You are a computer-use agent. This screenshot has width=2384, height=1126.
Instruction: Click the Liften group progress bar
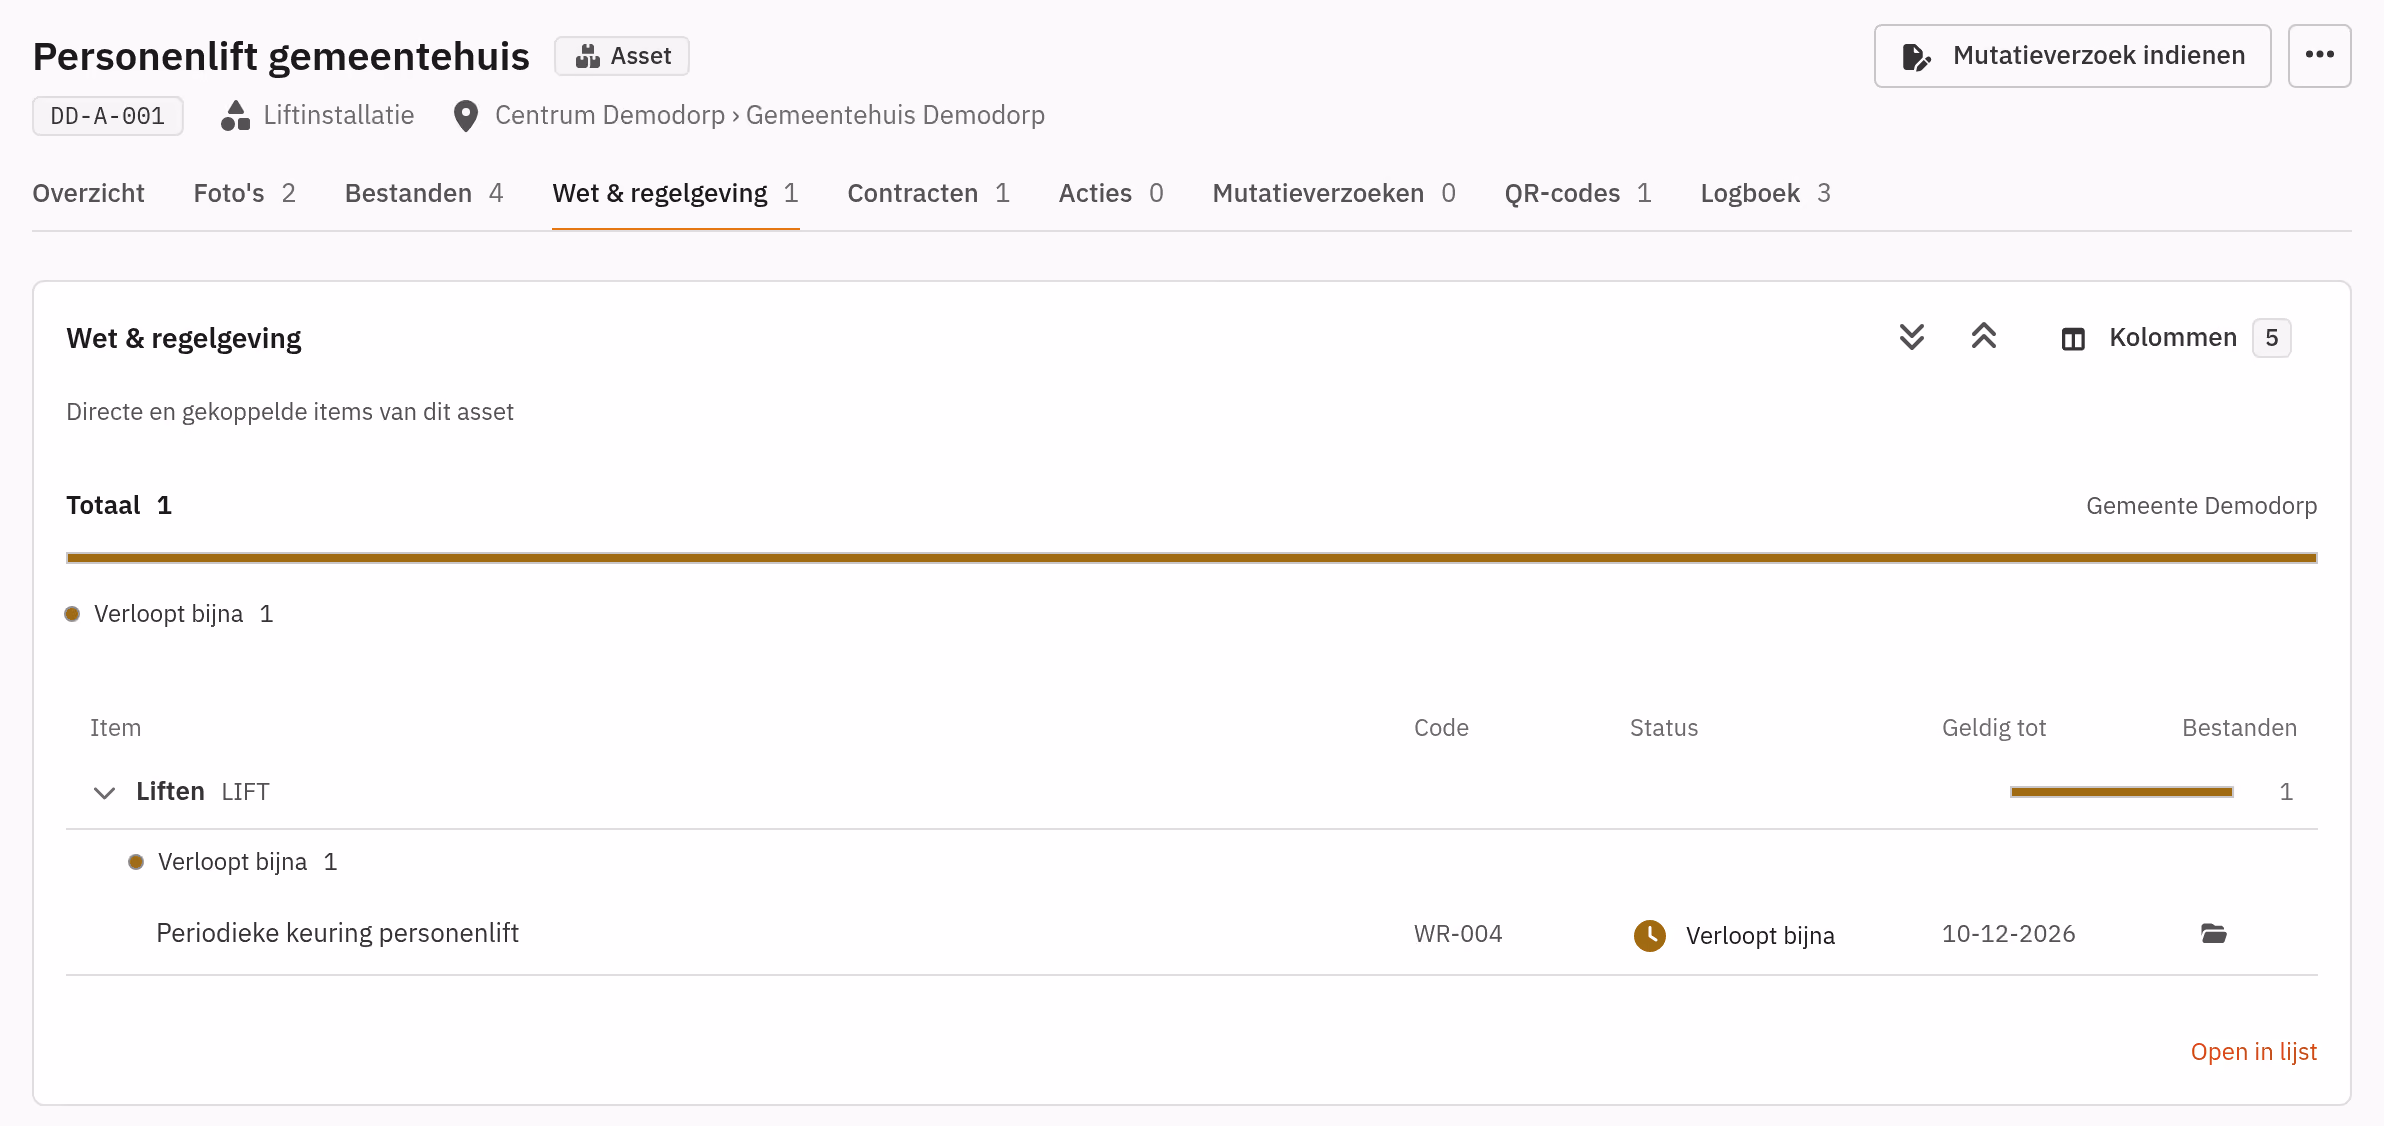pos(2121,792)
